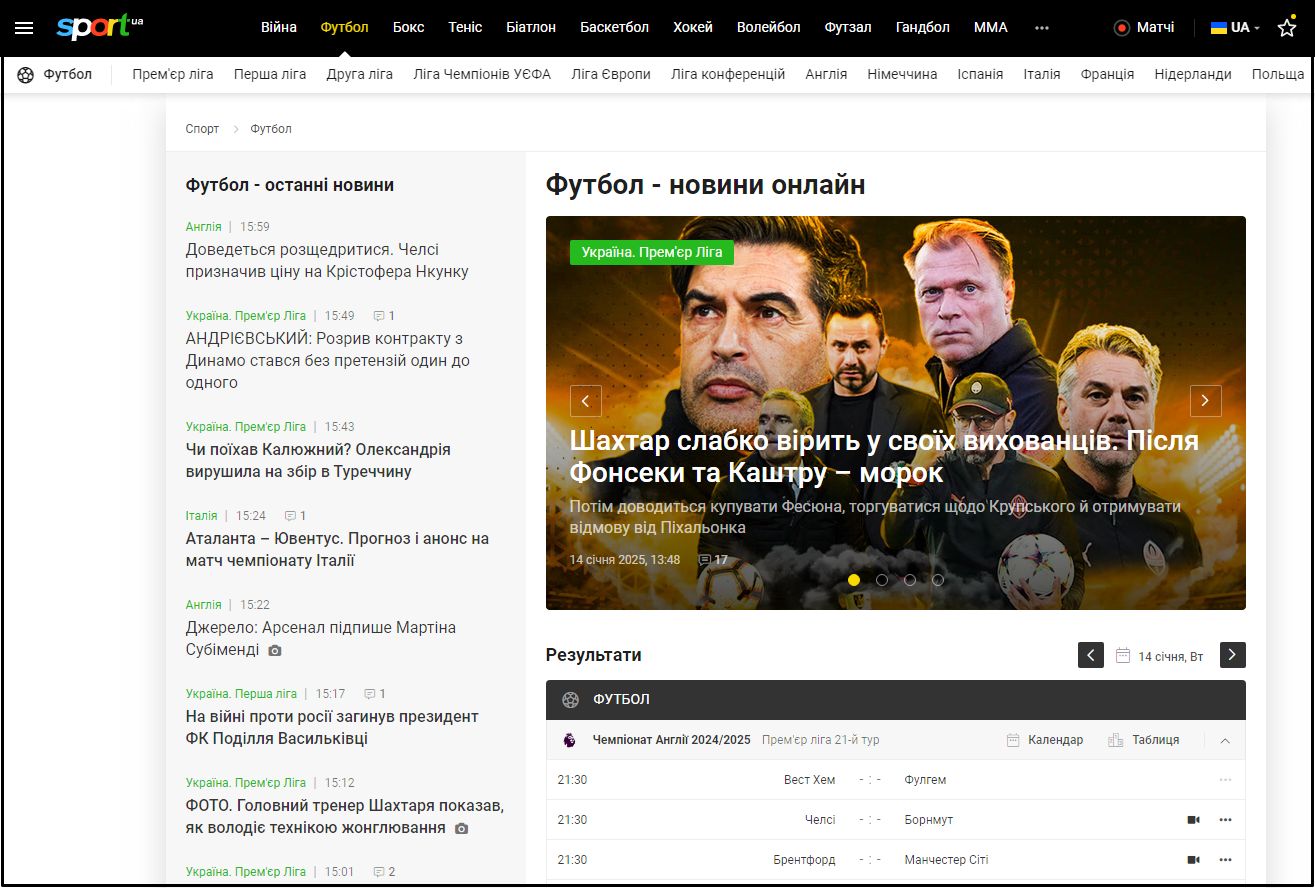The image size is (1315, 888).
Task: Open Календар for Чемпіонат Англії
Action: tap(1044, 740)
